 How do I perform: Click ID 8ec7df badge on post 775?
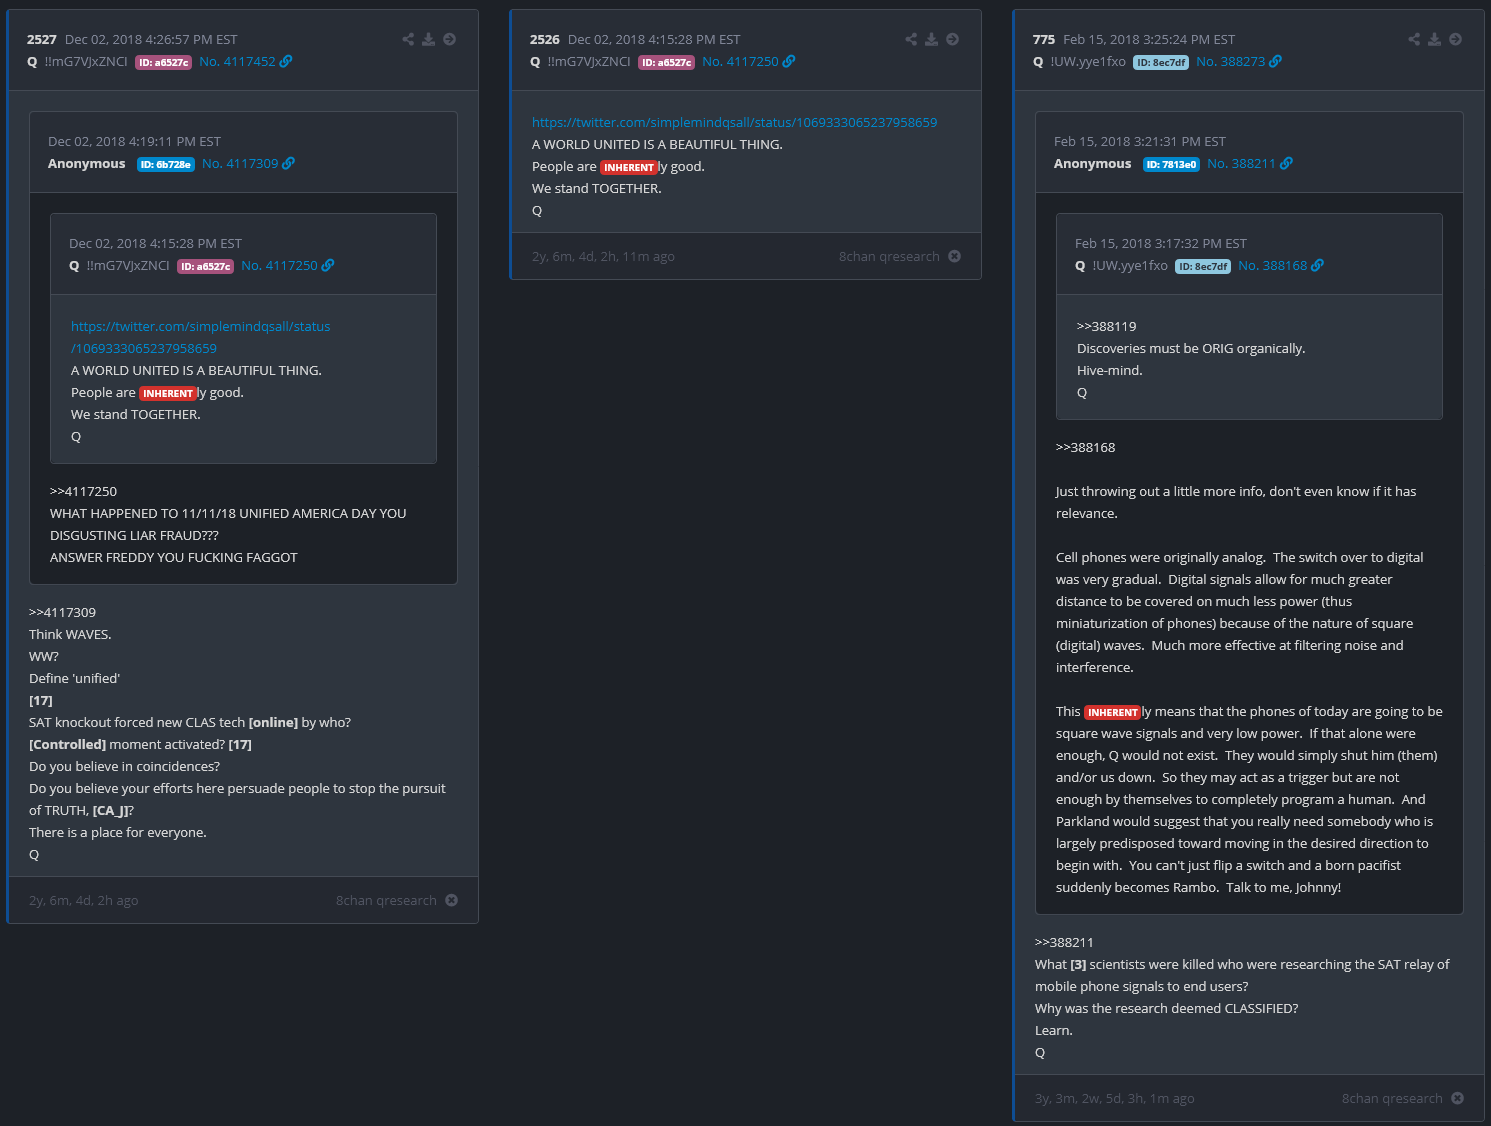click(x=1160, y=62)
